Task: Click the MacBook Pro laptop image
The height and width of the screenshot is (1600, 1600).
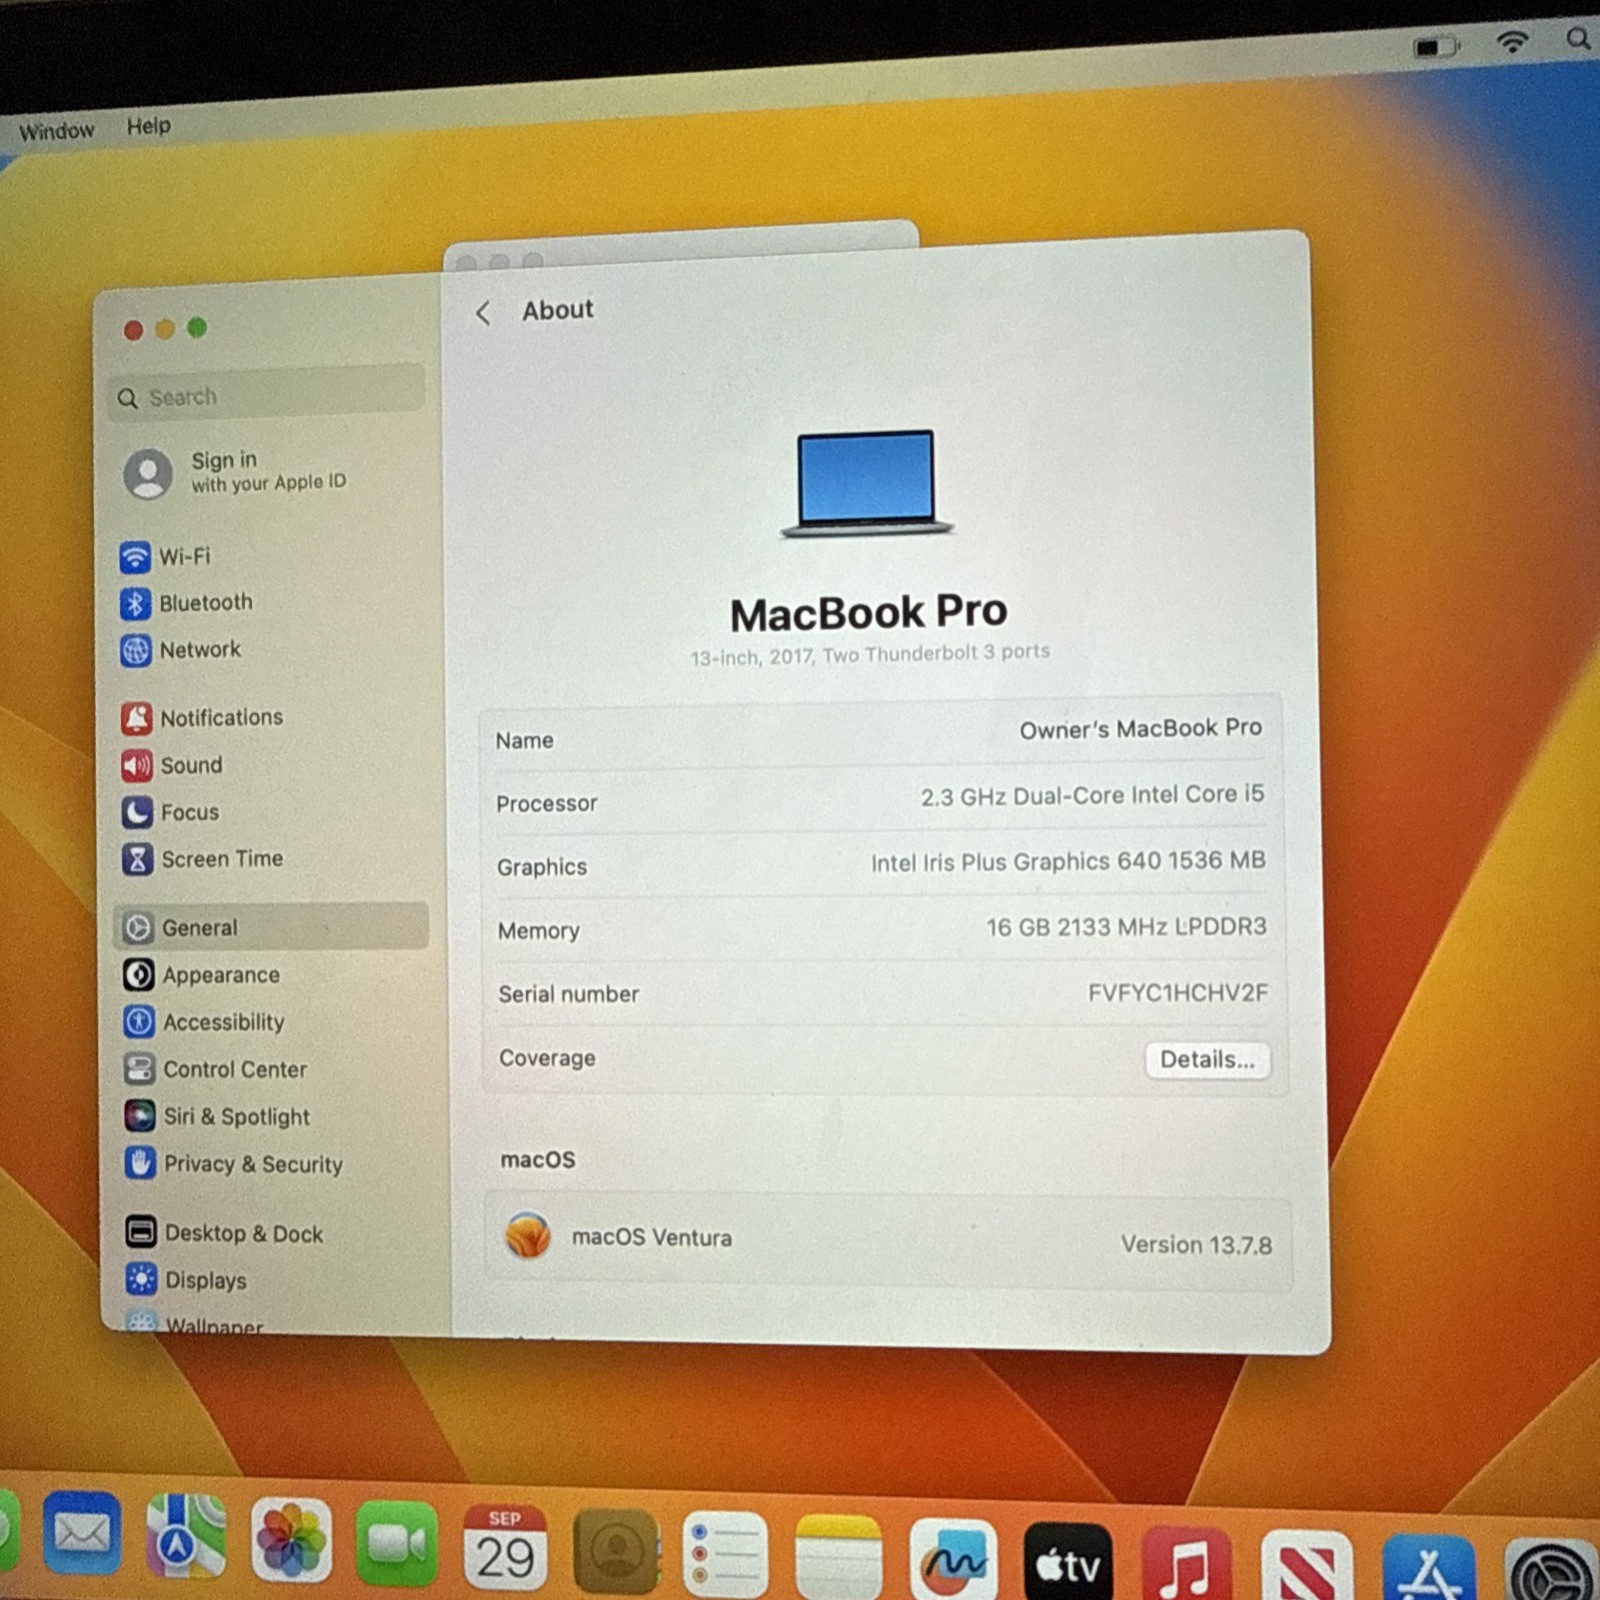Action: point(866,484)
